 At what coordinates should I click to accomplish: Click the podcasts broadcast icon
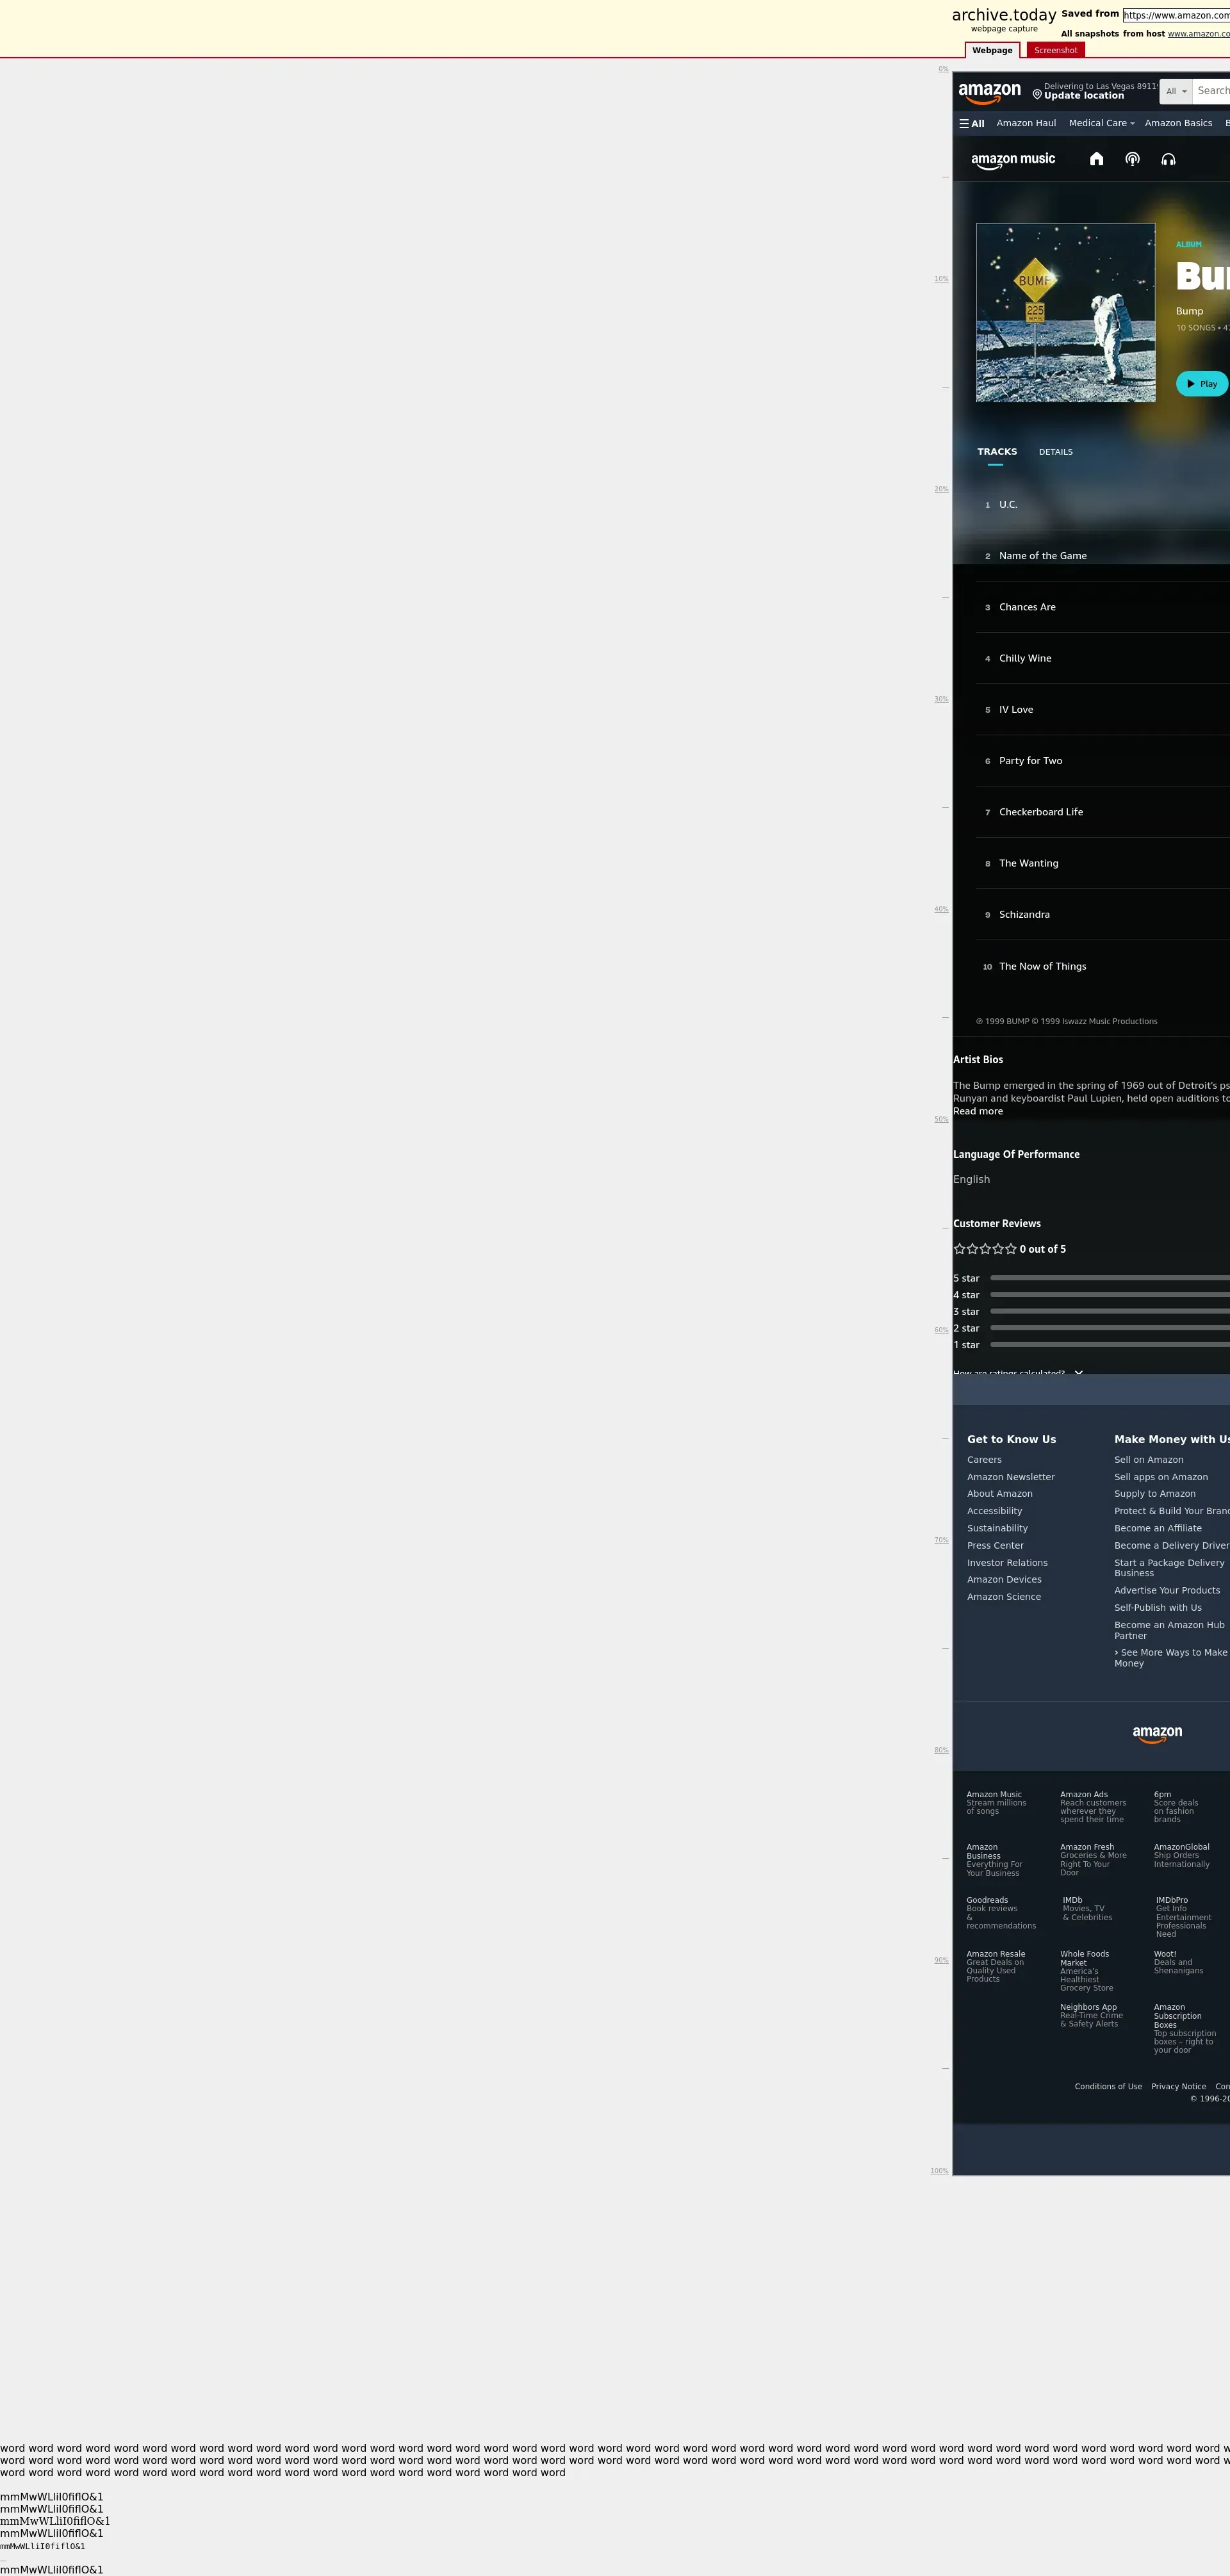[x=1132, y=159]
